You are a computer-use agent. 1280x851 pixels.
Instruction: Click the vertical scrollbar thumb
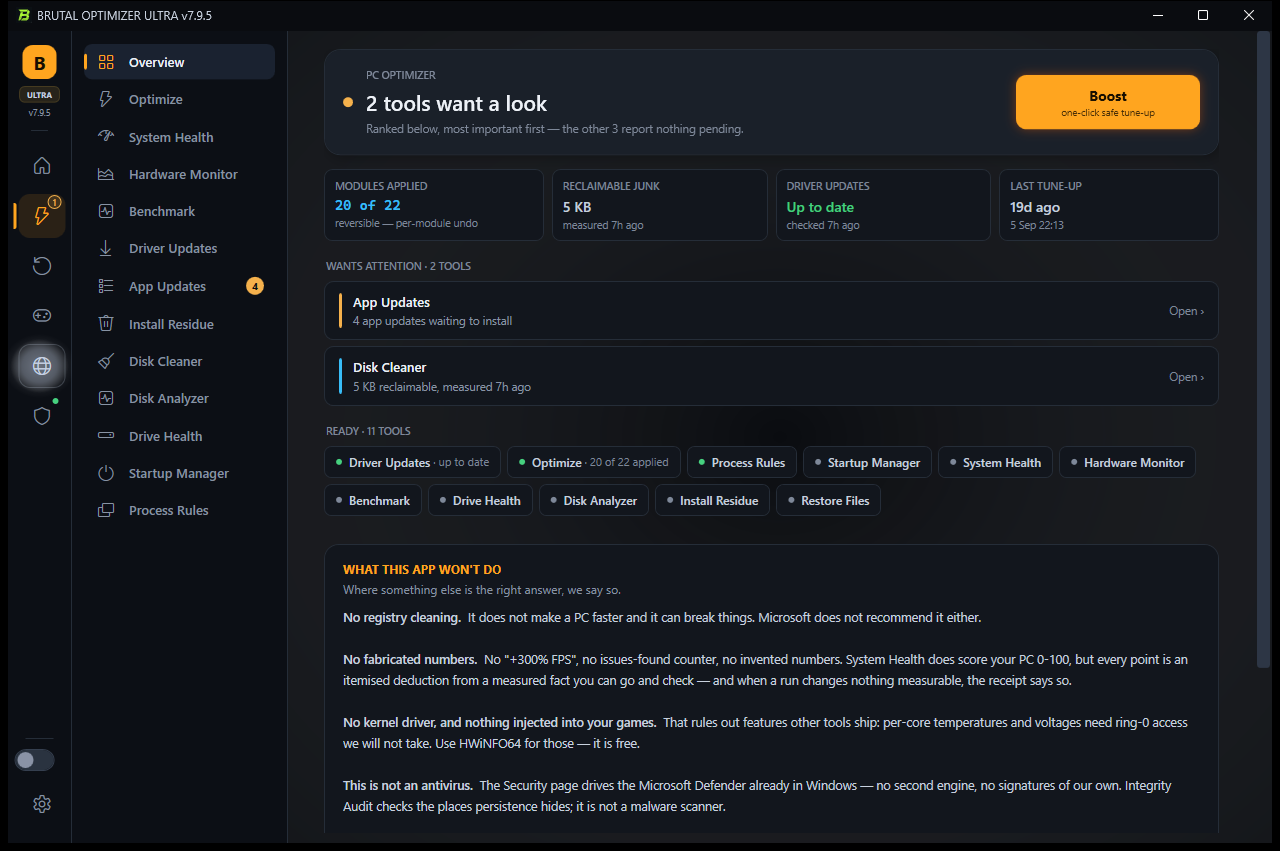click(x=1263, y=350)
